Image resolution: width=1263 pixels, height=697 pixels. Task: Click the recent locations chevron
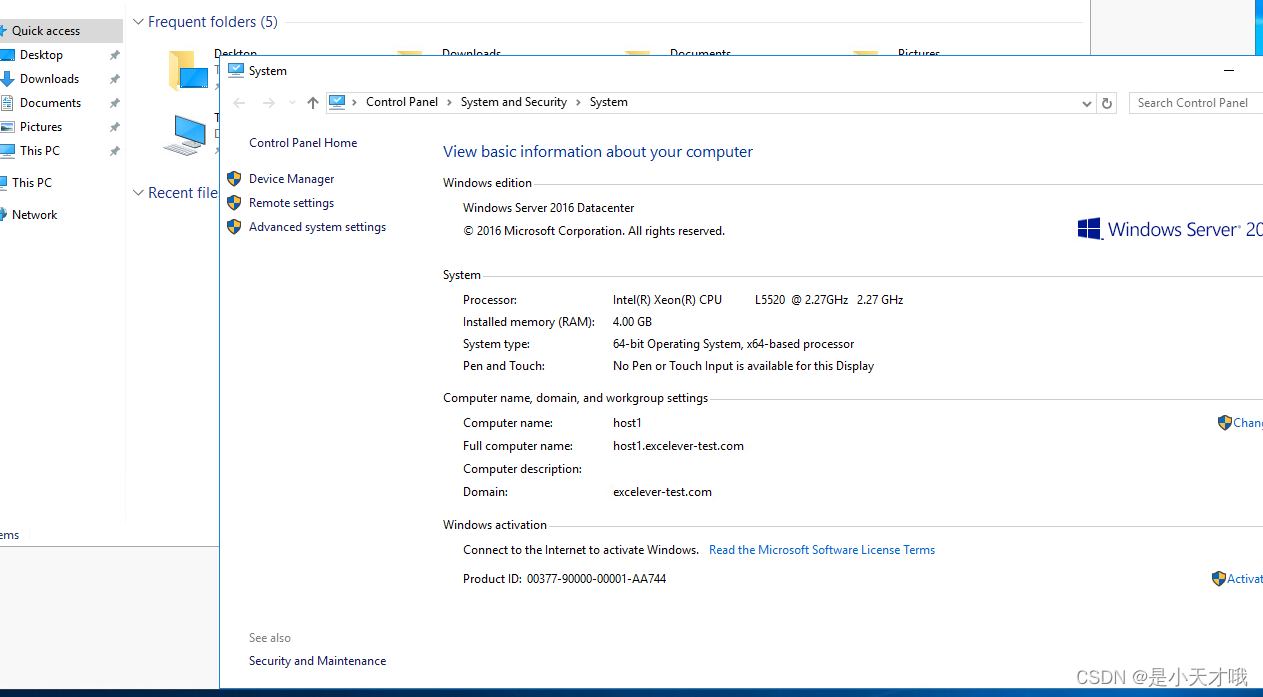pos(291,102)
